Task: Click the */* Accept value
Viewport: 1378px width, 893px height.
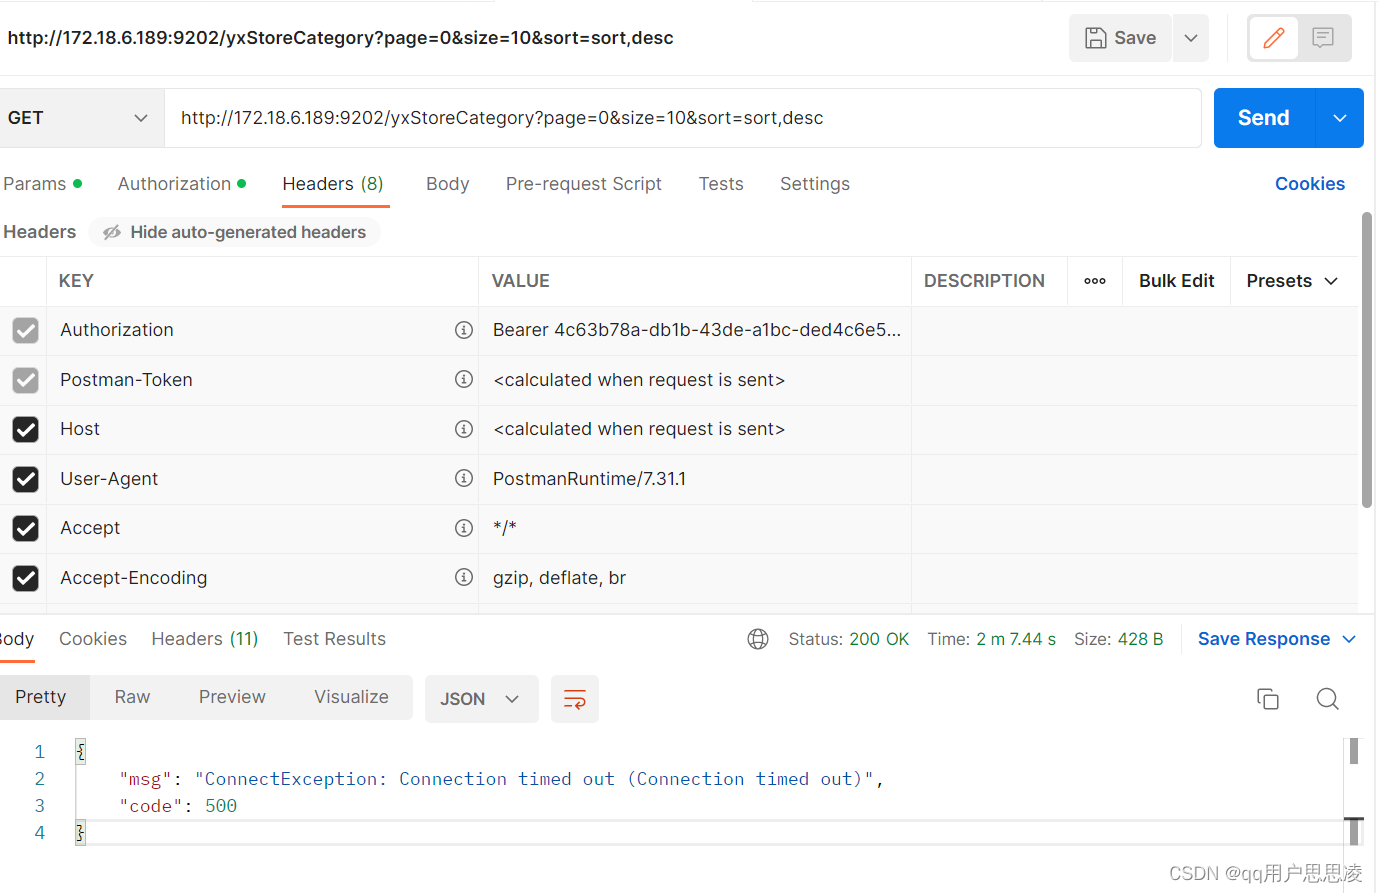Action: [505, 528]
